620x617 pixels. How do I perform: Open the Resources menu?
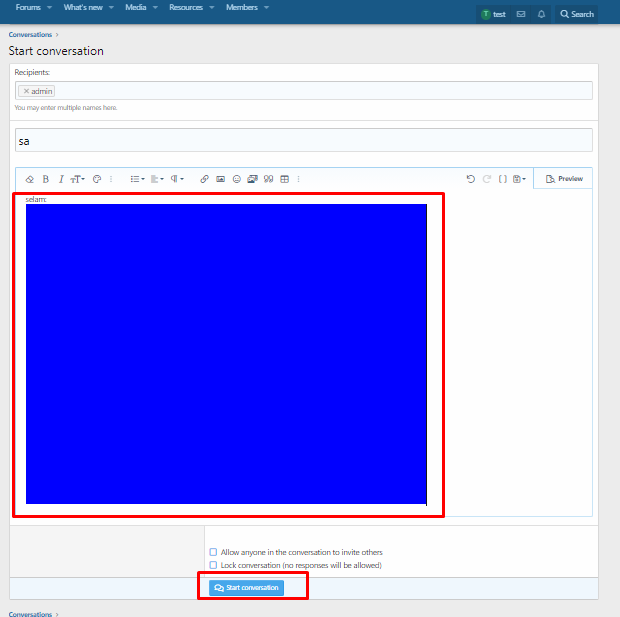[186, 7]
